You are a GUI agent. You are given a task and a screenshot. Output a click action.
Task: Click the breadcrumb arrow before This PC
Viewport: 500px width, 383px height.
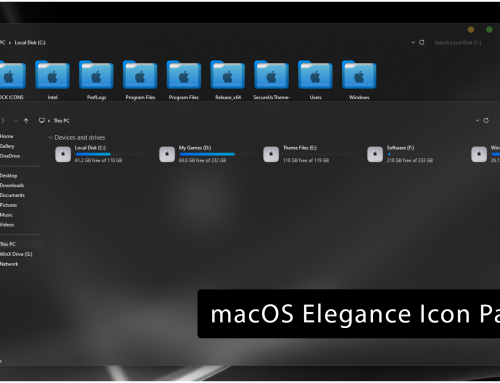(x=49, y=121)
